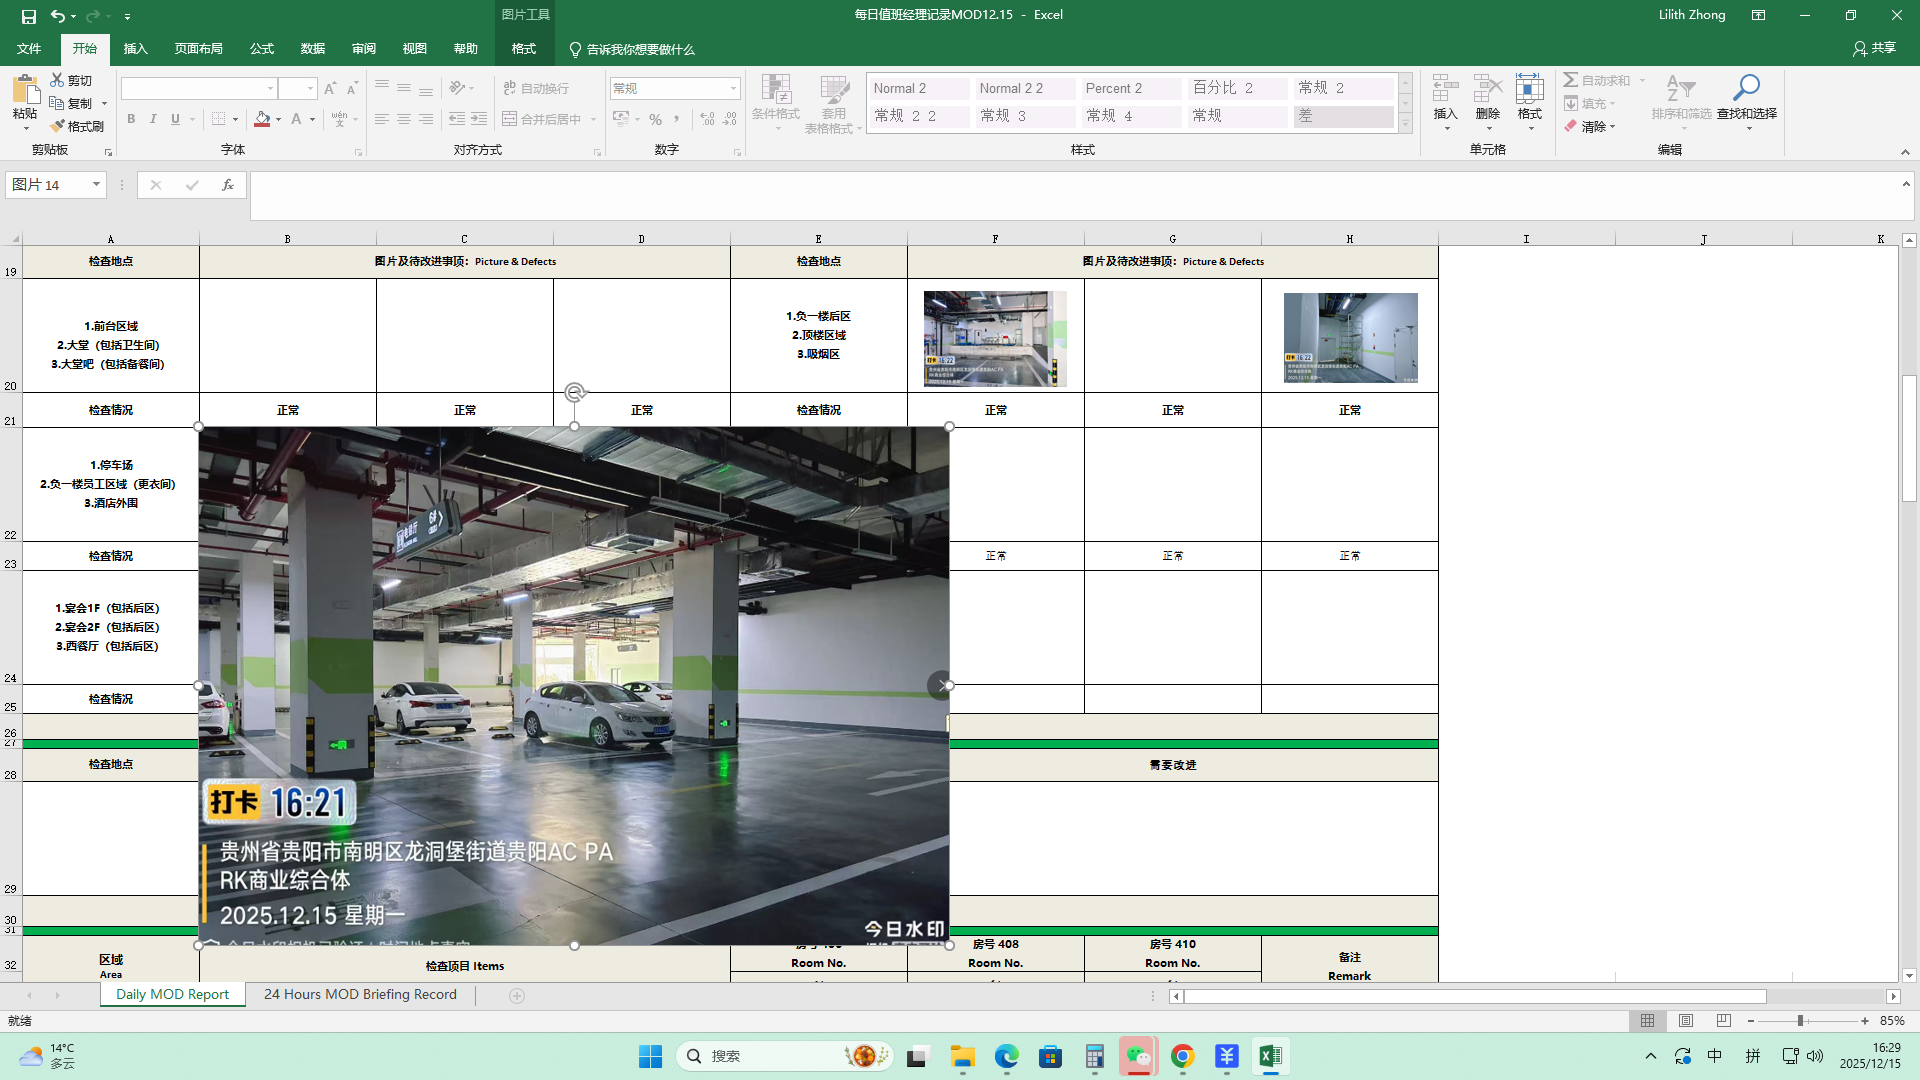Open WeChat from the taskbar
The image size is (1920, 1080).
tap(1138, 1056)
